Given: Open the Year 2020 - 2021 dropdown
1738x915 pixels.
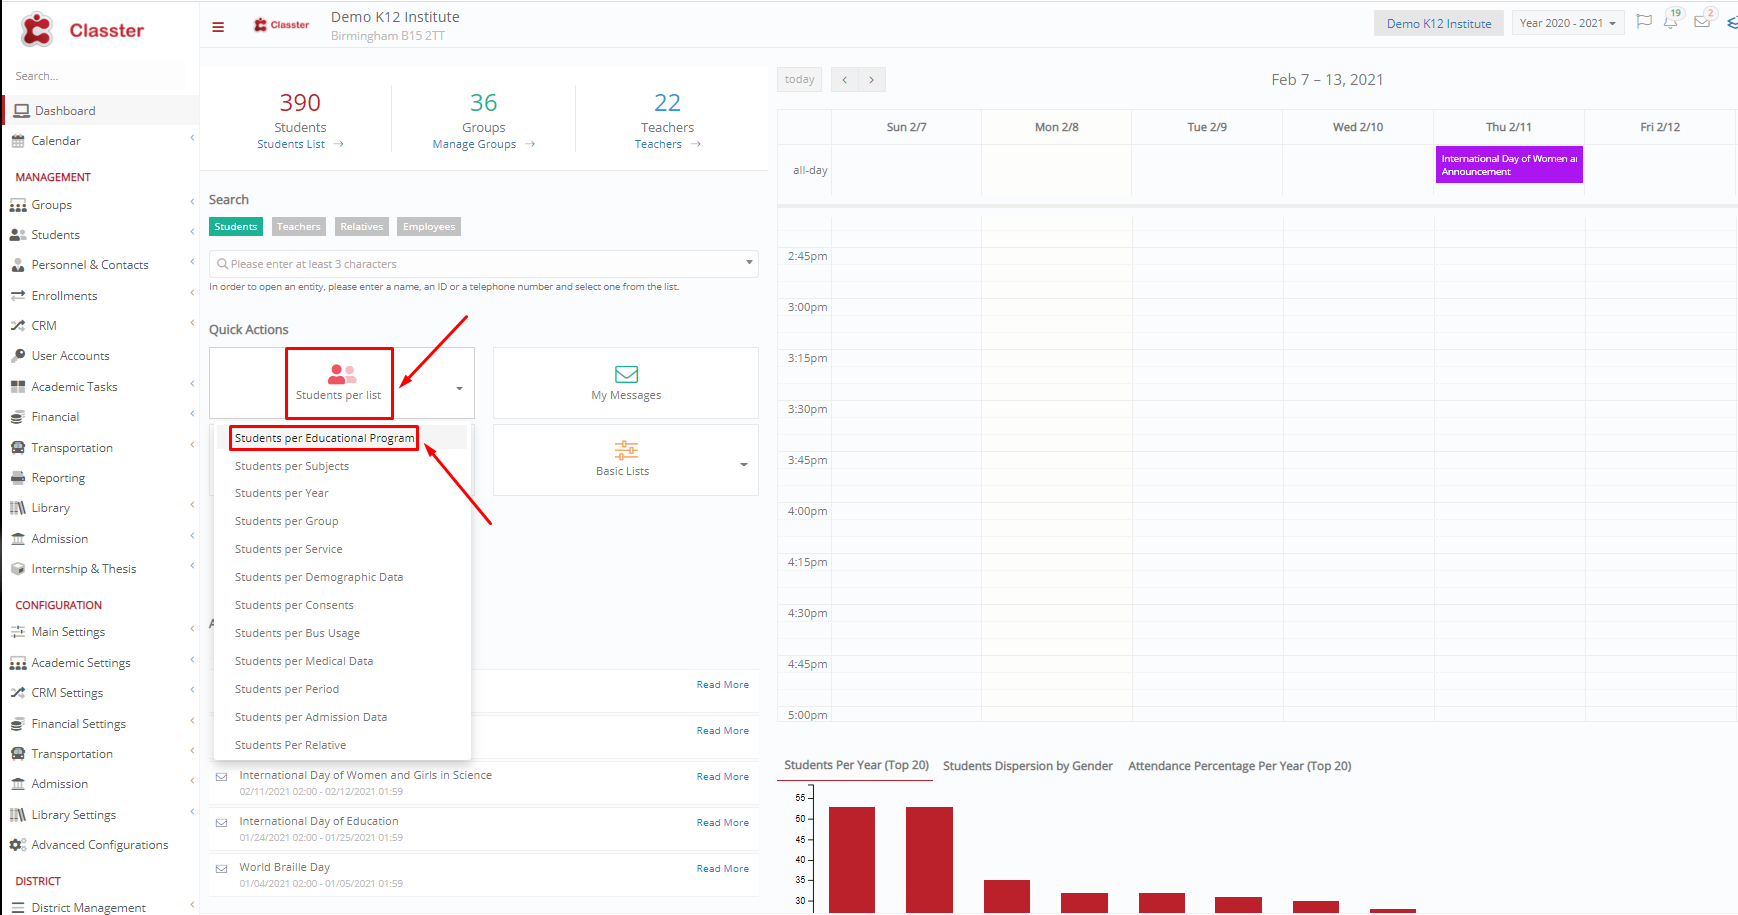Looking at the screenshot, I should click(1567, 23).
